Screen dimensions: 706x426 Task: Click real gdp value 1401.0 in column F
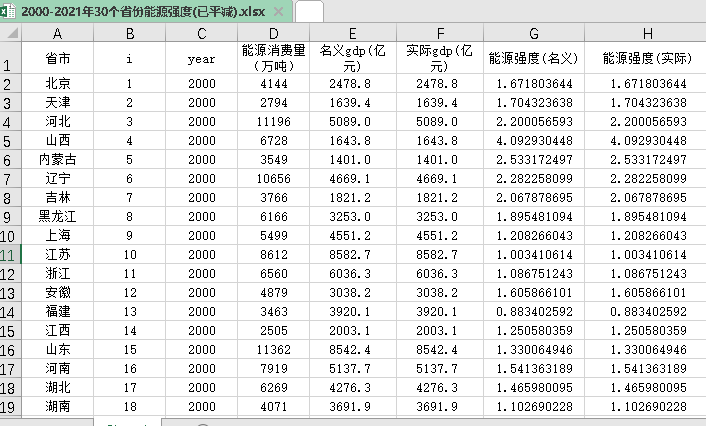pyautogui.click(x=440, y=159)
